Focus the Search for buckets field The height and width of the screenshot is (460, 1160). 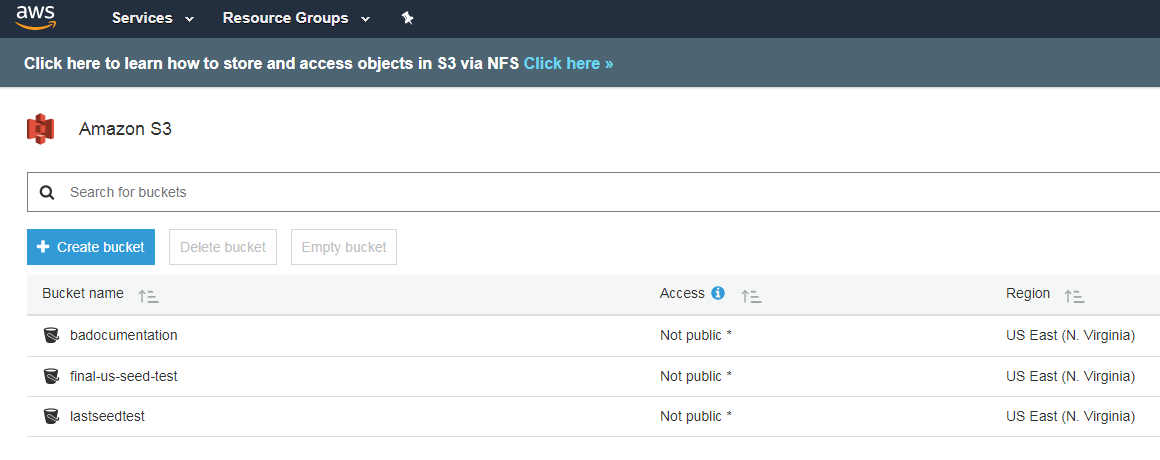click(x=593, y=192)
